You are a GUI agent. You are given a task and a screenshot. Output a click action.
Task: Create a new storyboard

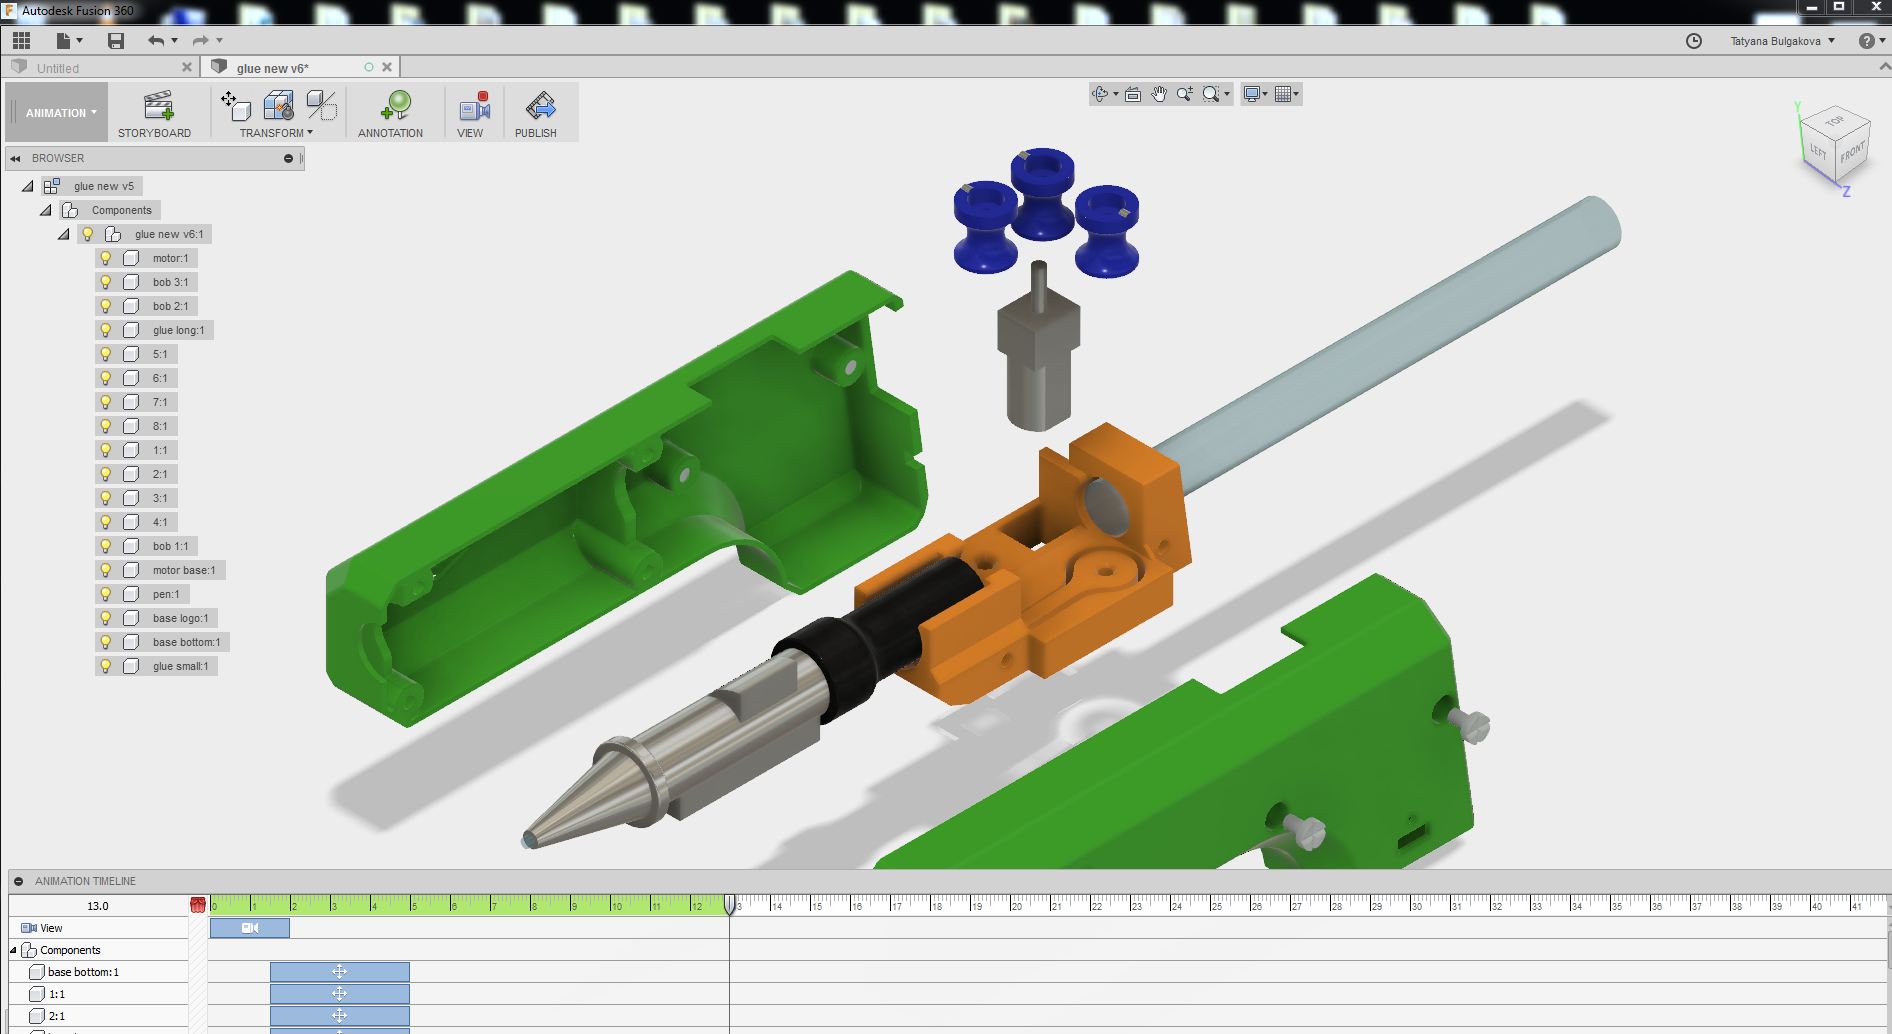(x=158, y=106)
